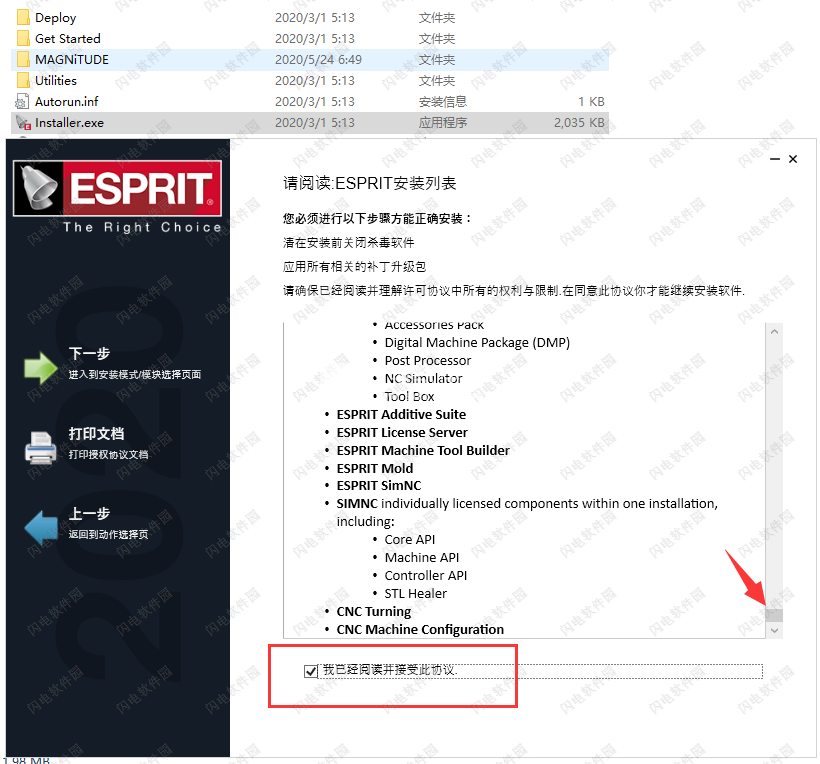The width and height of the screenshot is (820, 764).
Task: Click ESPRIT License Server list item
Action: pyautogui.click(x=402, y=432)
